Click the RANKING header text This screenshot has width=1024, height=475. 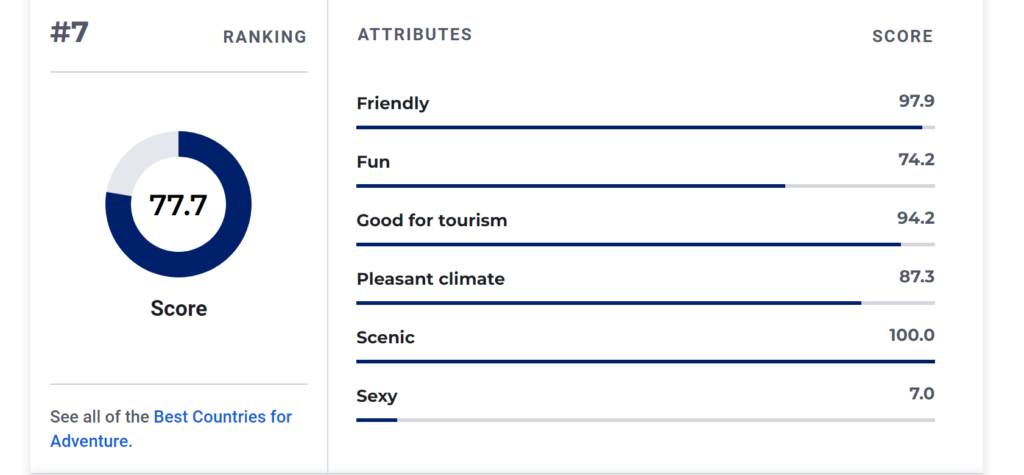264,37
